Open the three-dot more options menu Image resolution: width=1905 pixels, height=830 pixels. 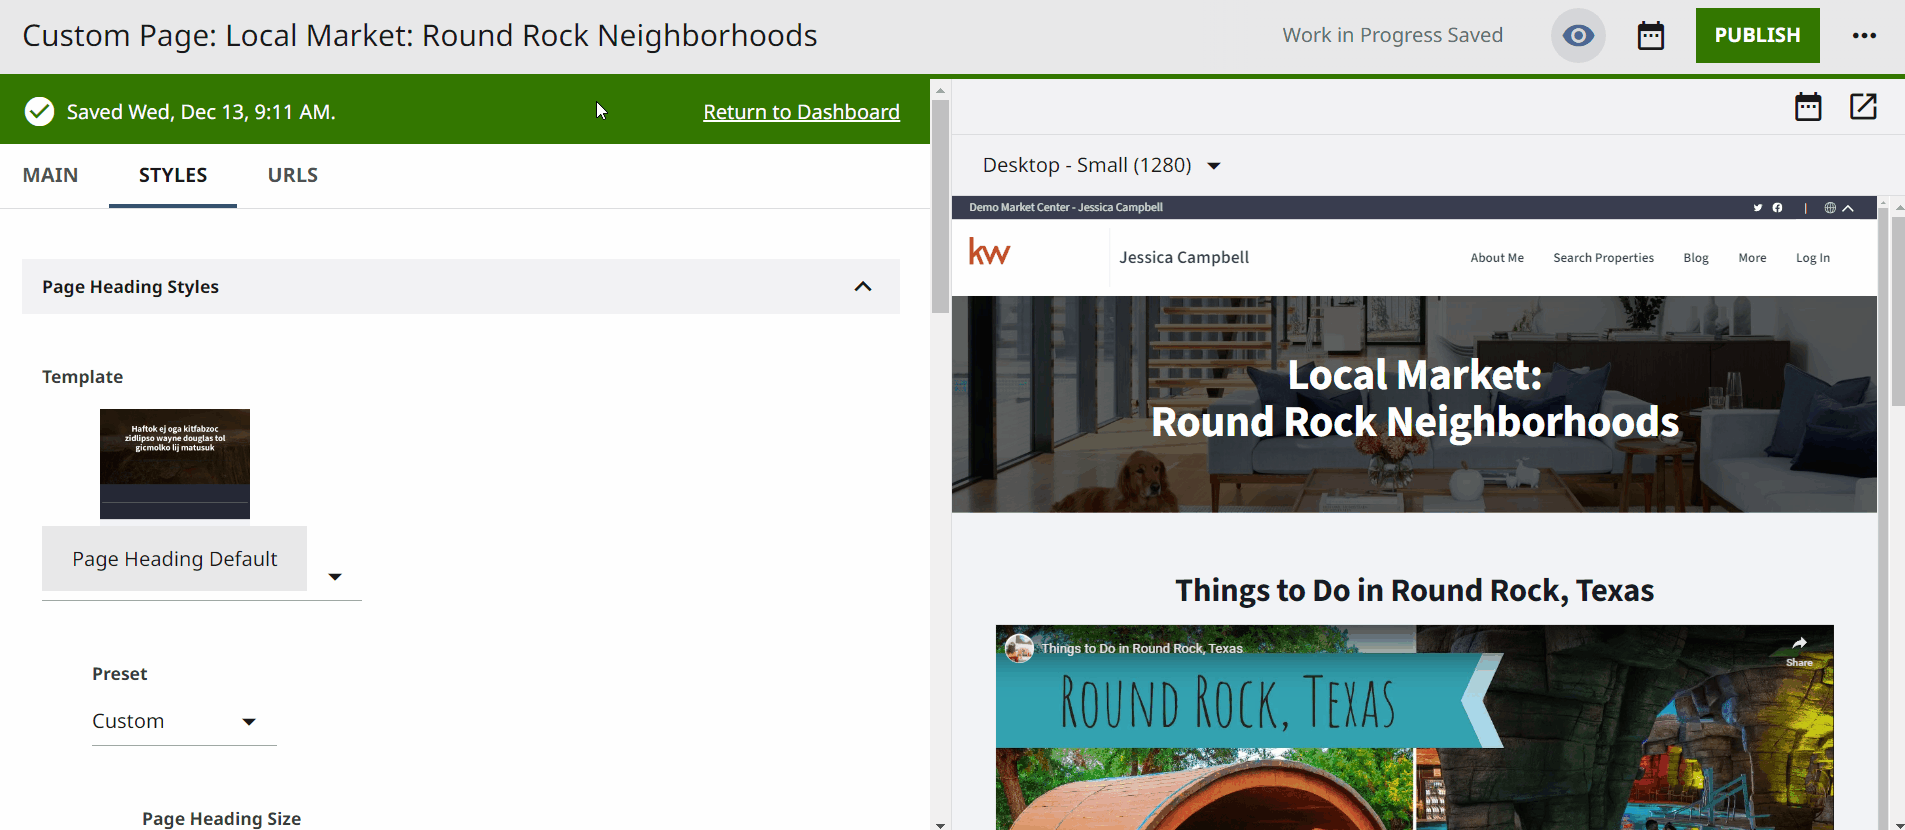[1863, 36]
